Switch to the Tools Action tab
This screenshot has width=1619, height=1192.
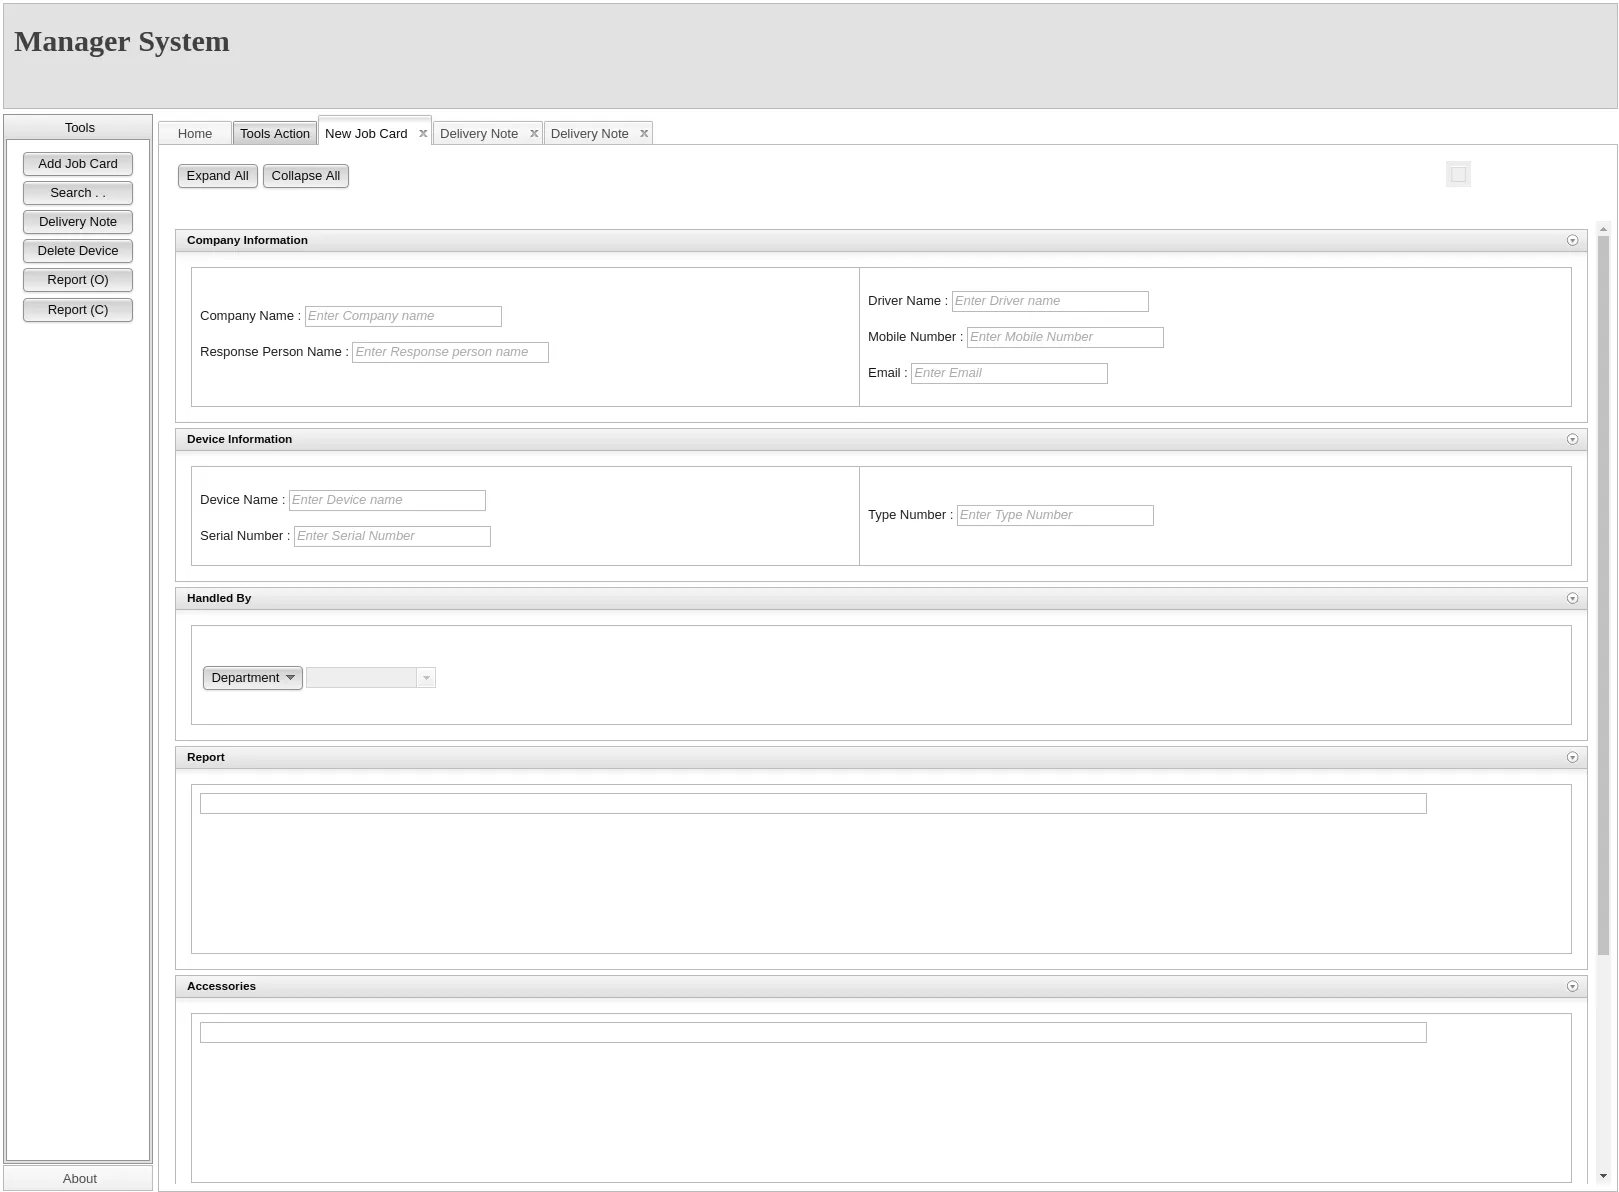click(275, 134)
